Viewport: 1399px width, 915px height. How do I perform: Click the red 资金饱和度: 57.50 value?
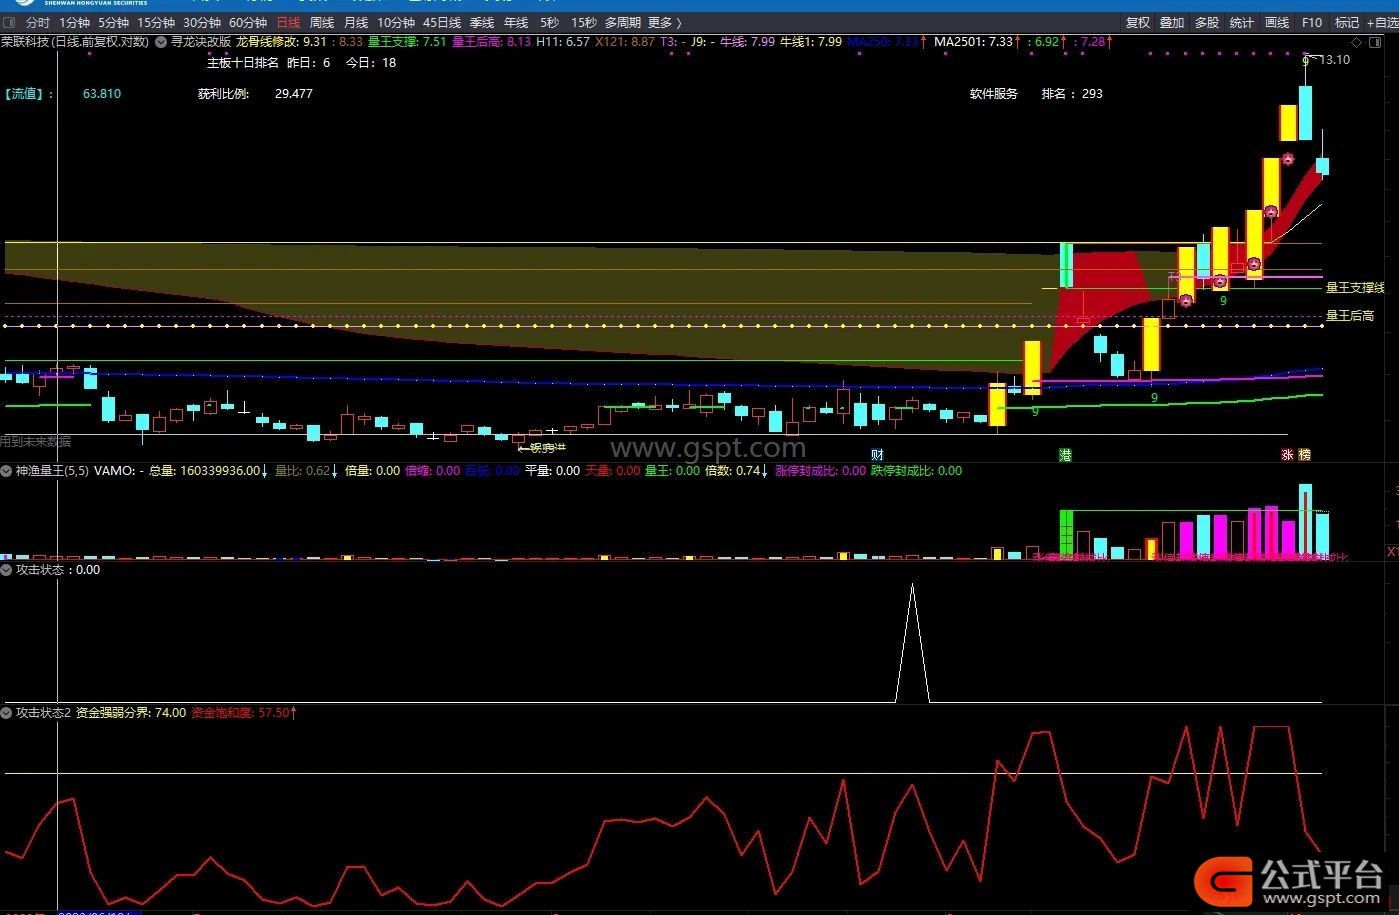pyautogui.click(x=244, y=713)
